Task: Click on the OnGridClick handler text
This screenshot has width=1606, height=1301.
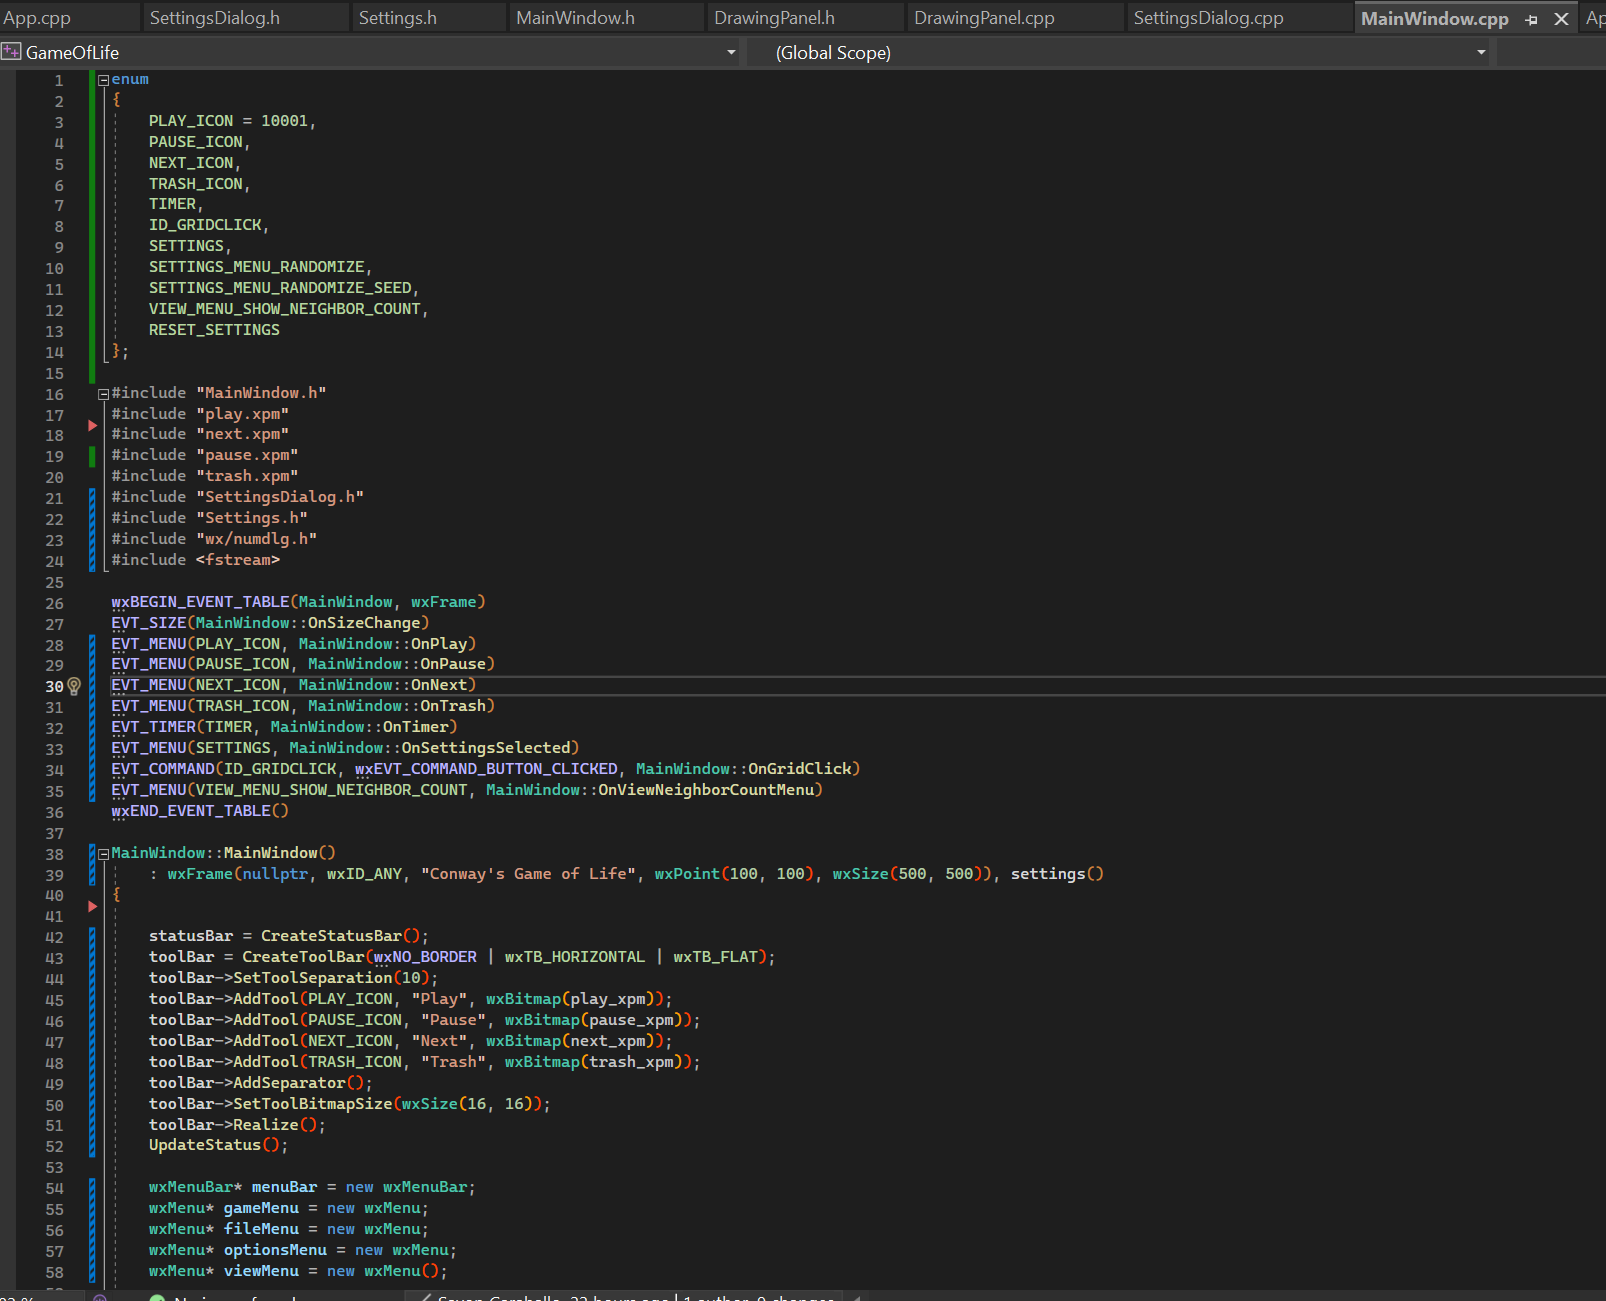Action: [799, 769]
